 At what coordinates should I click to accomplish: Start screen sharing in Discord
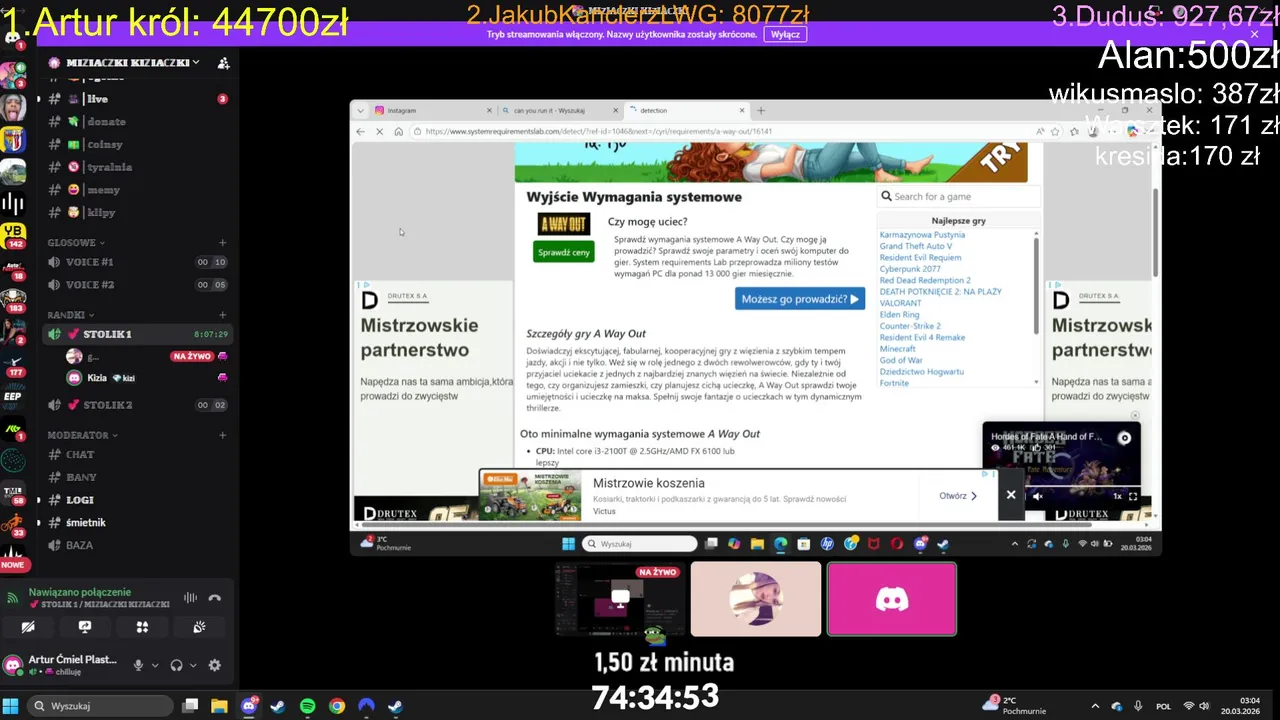click(85, 627)
